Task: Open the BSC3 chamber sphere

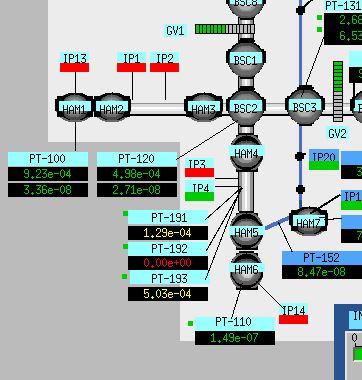Action: tap(305, 107)
